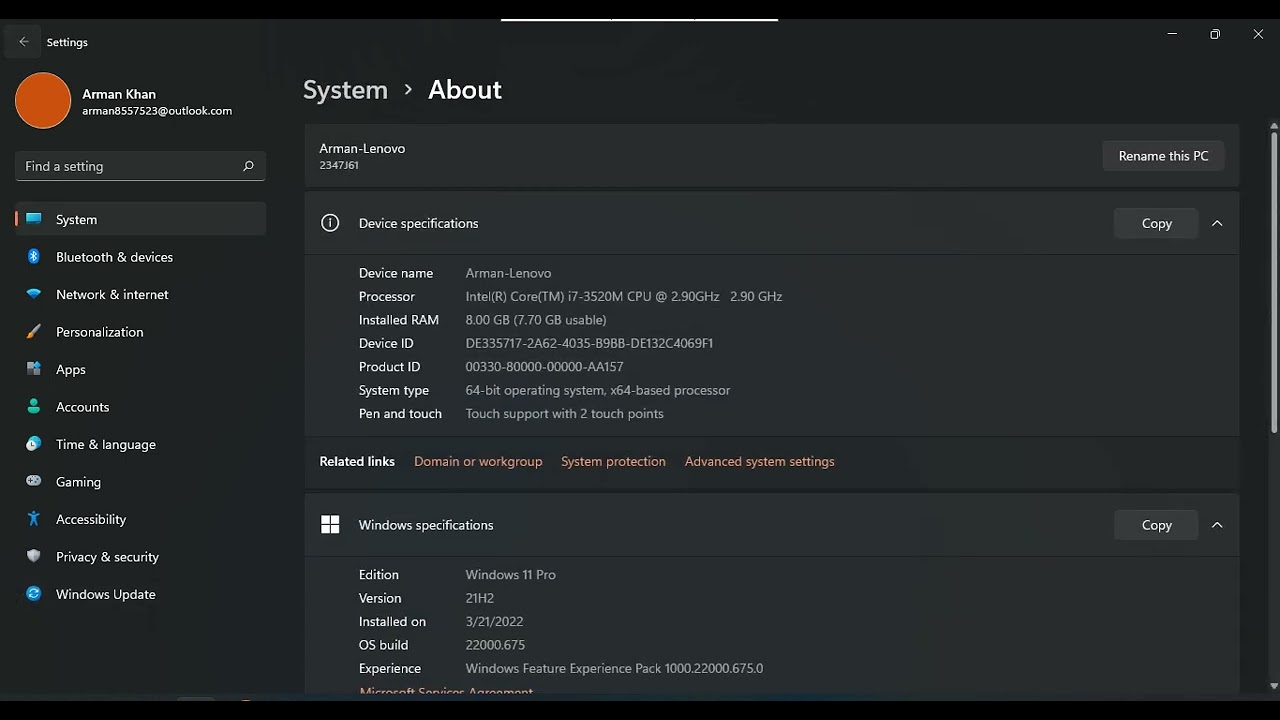The height and width of the screenshot is (720, 1280).
Task: Open Accessibility settings
Action: (141, 519)
